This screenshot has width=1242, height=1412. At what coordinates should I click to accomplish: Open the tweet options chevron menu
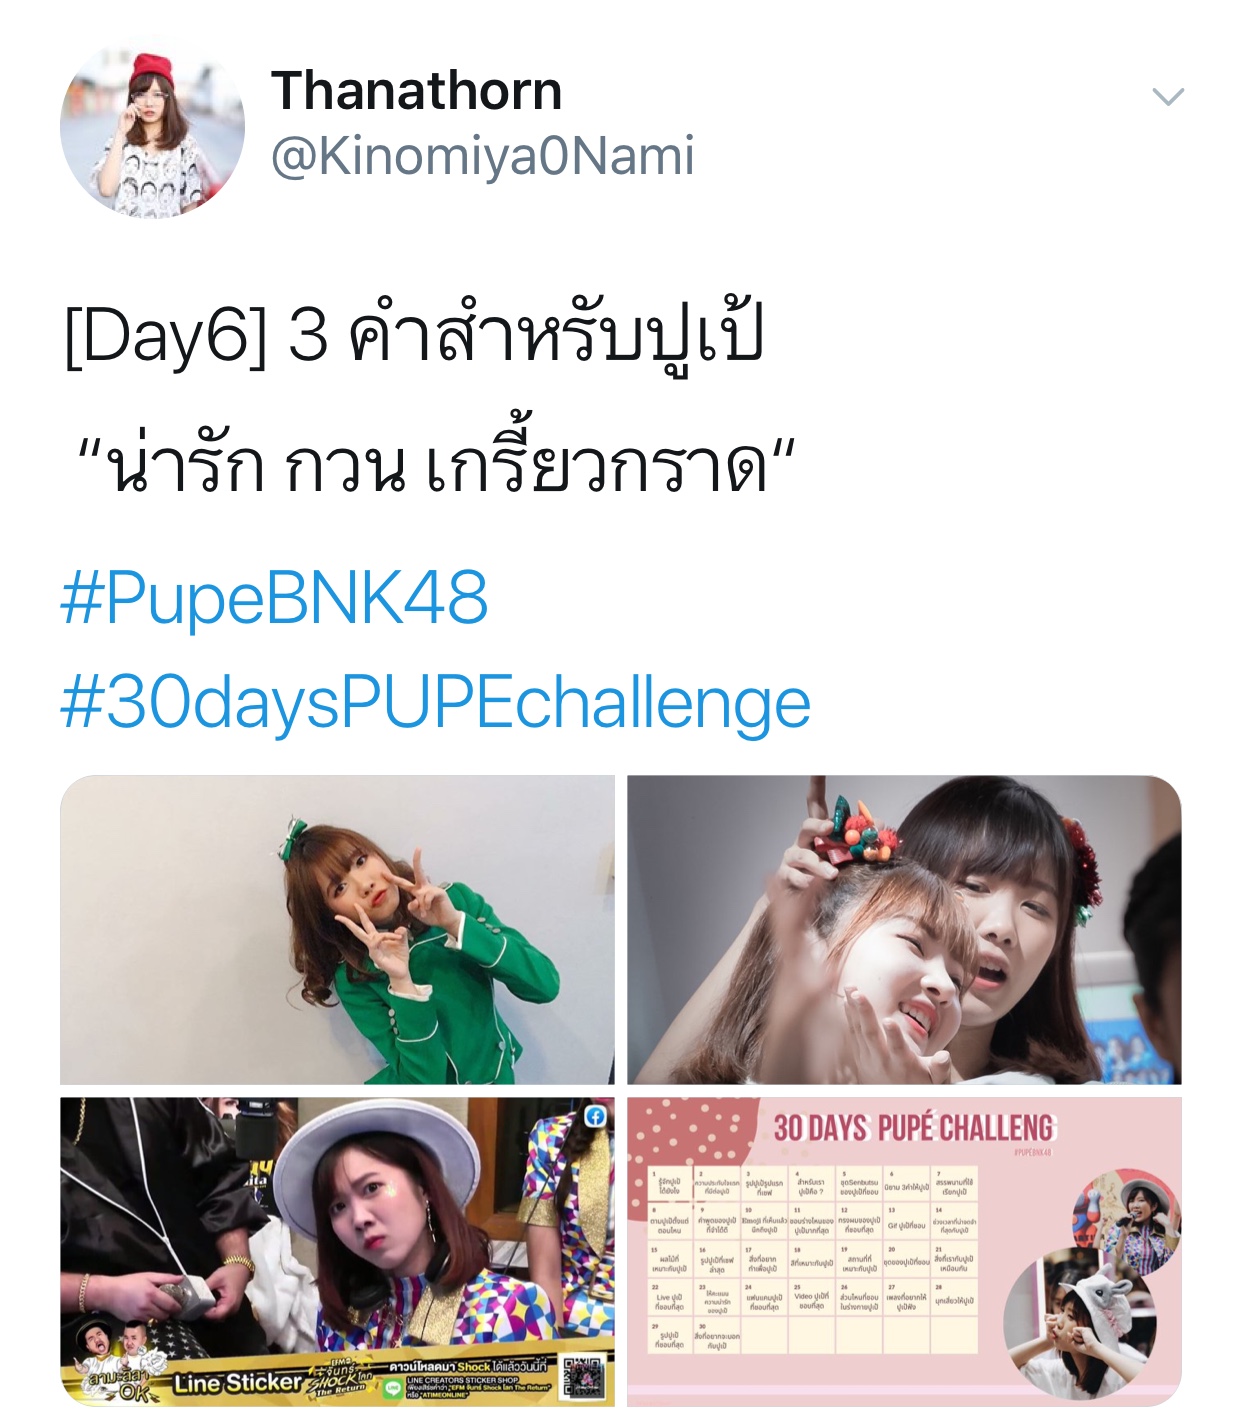(1167, 97)
